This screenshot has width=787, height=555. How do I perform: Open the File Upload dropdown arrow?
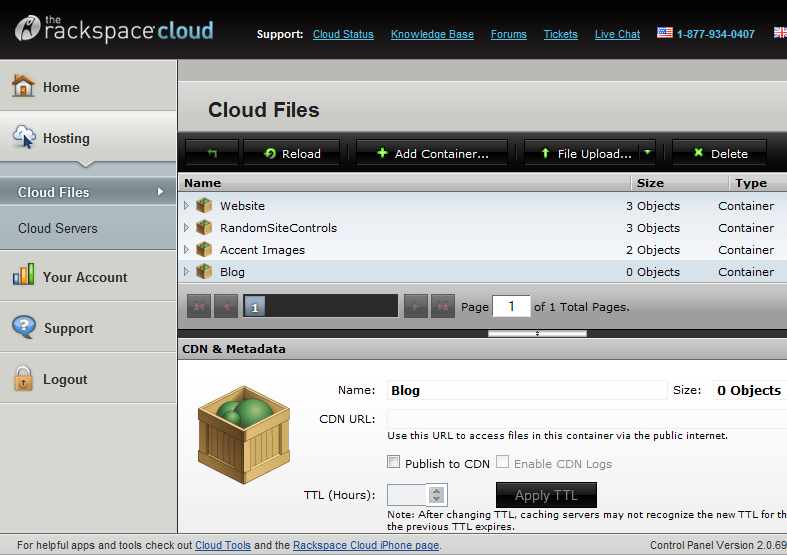[647, 153]
